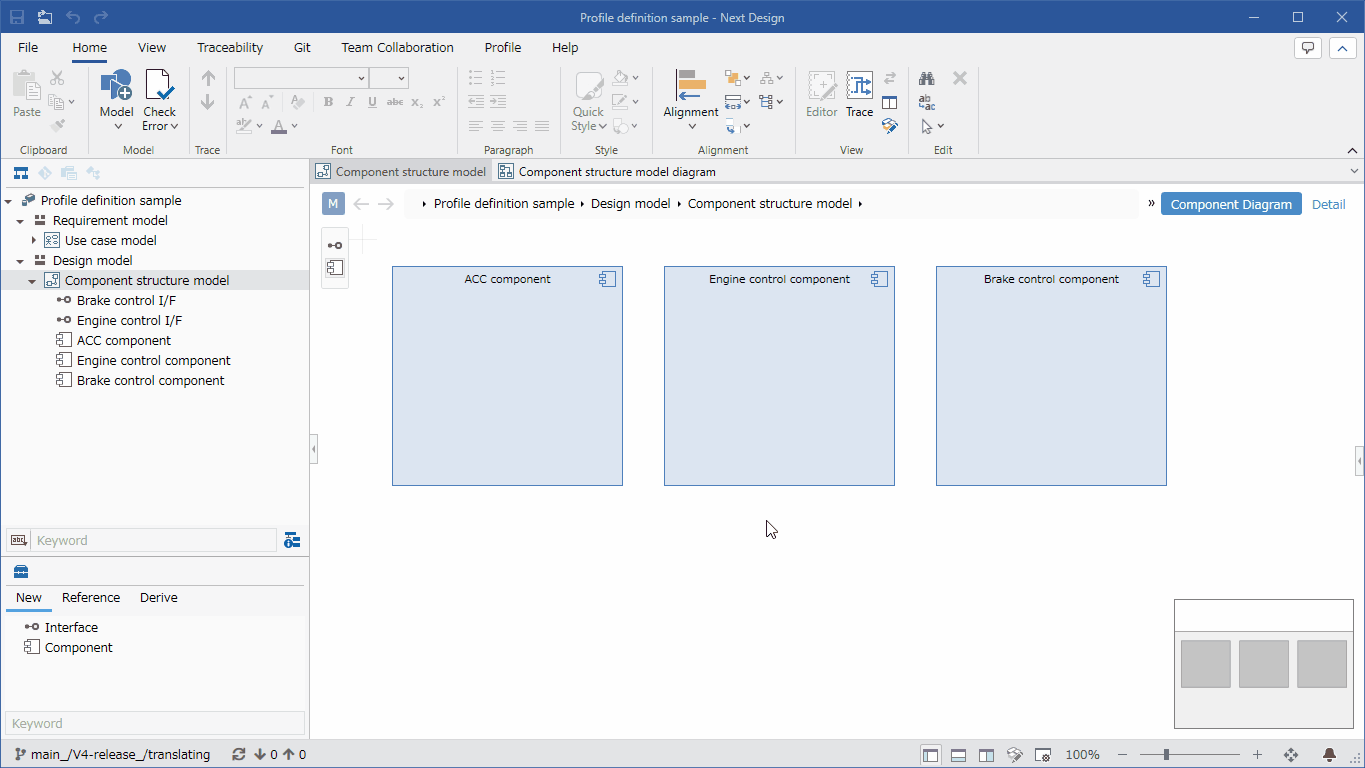Click the Save icon in title bar
This screenshot has width=1365, height=768.
[17, 17]
